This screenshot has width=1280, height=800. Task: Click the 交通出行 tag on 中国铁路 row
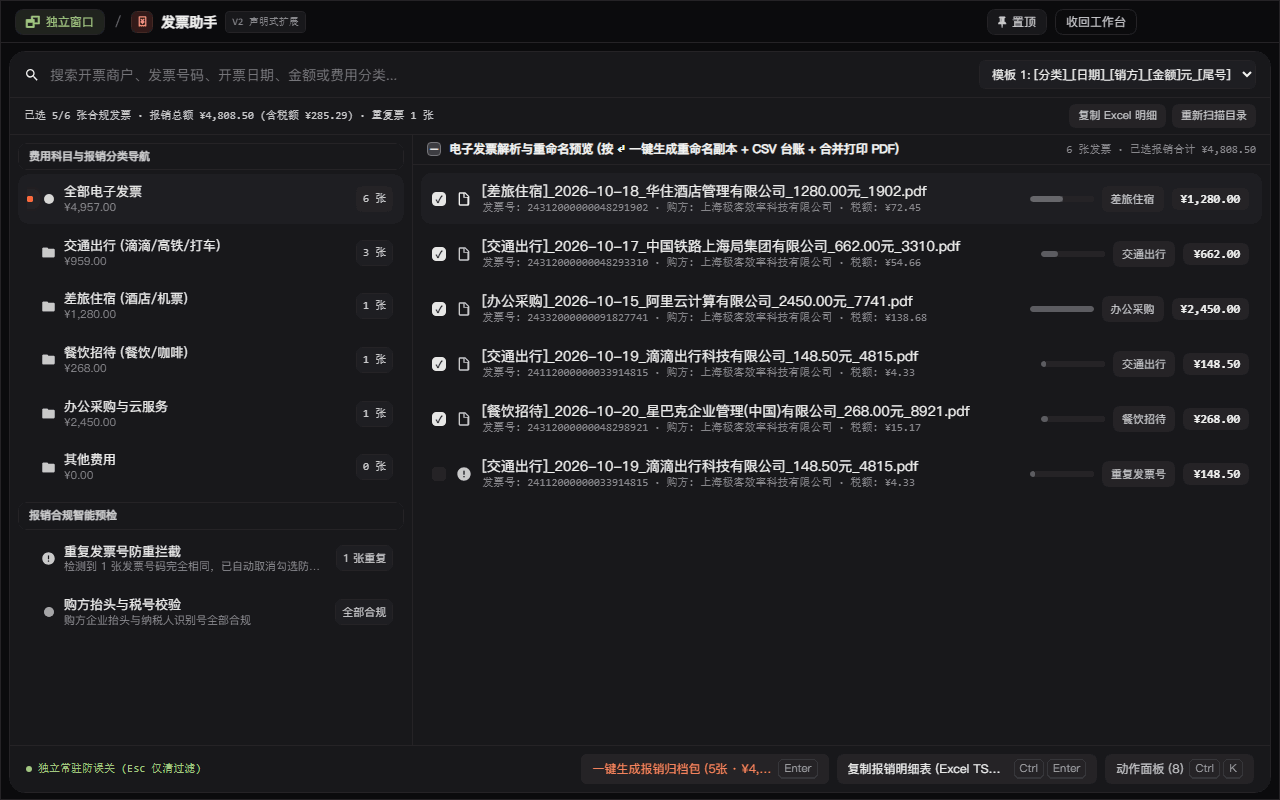click(1144, 254)
